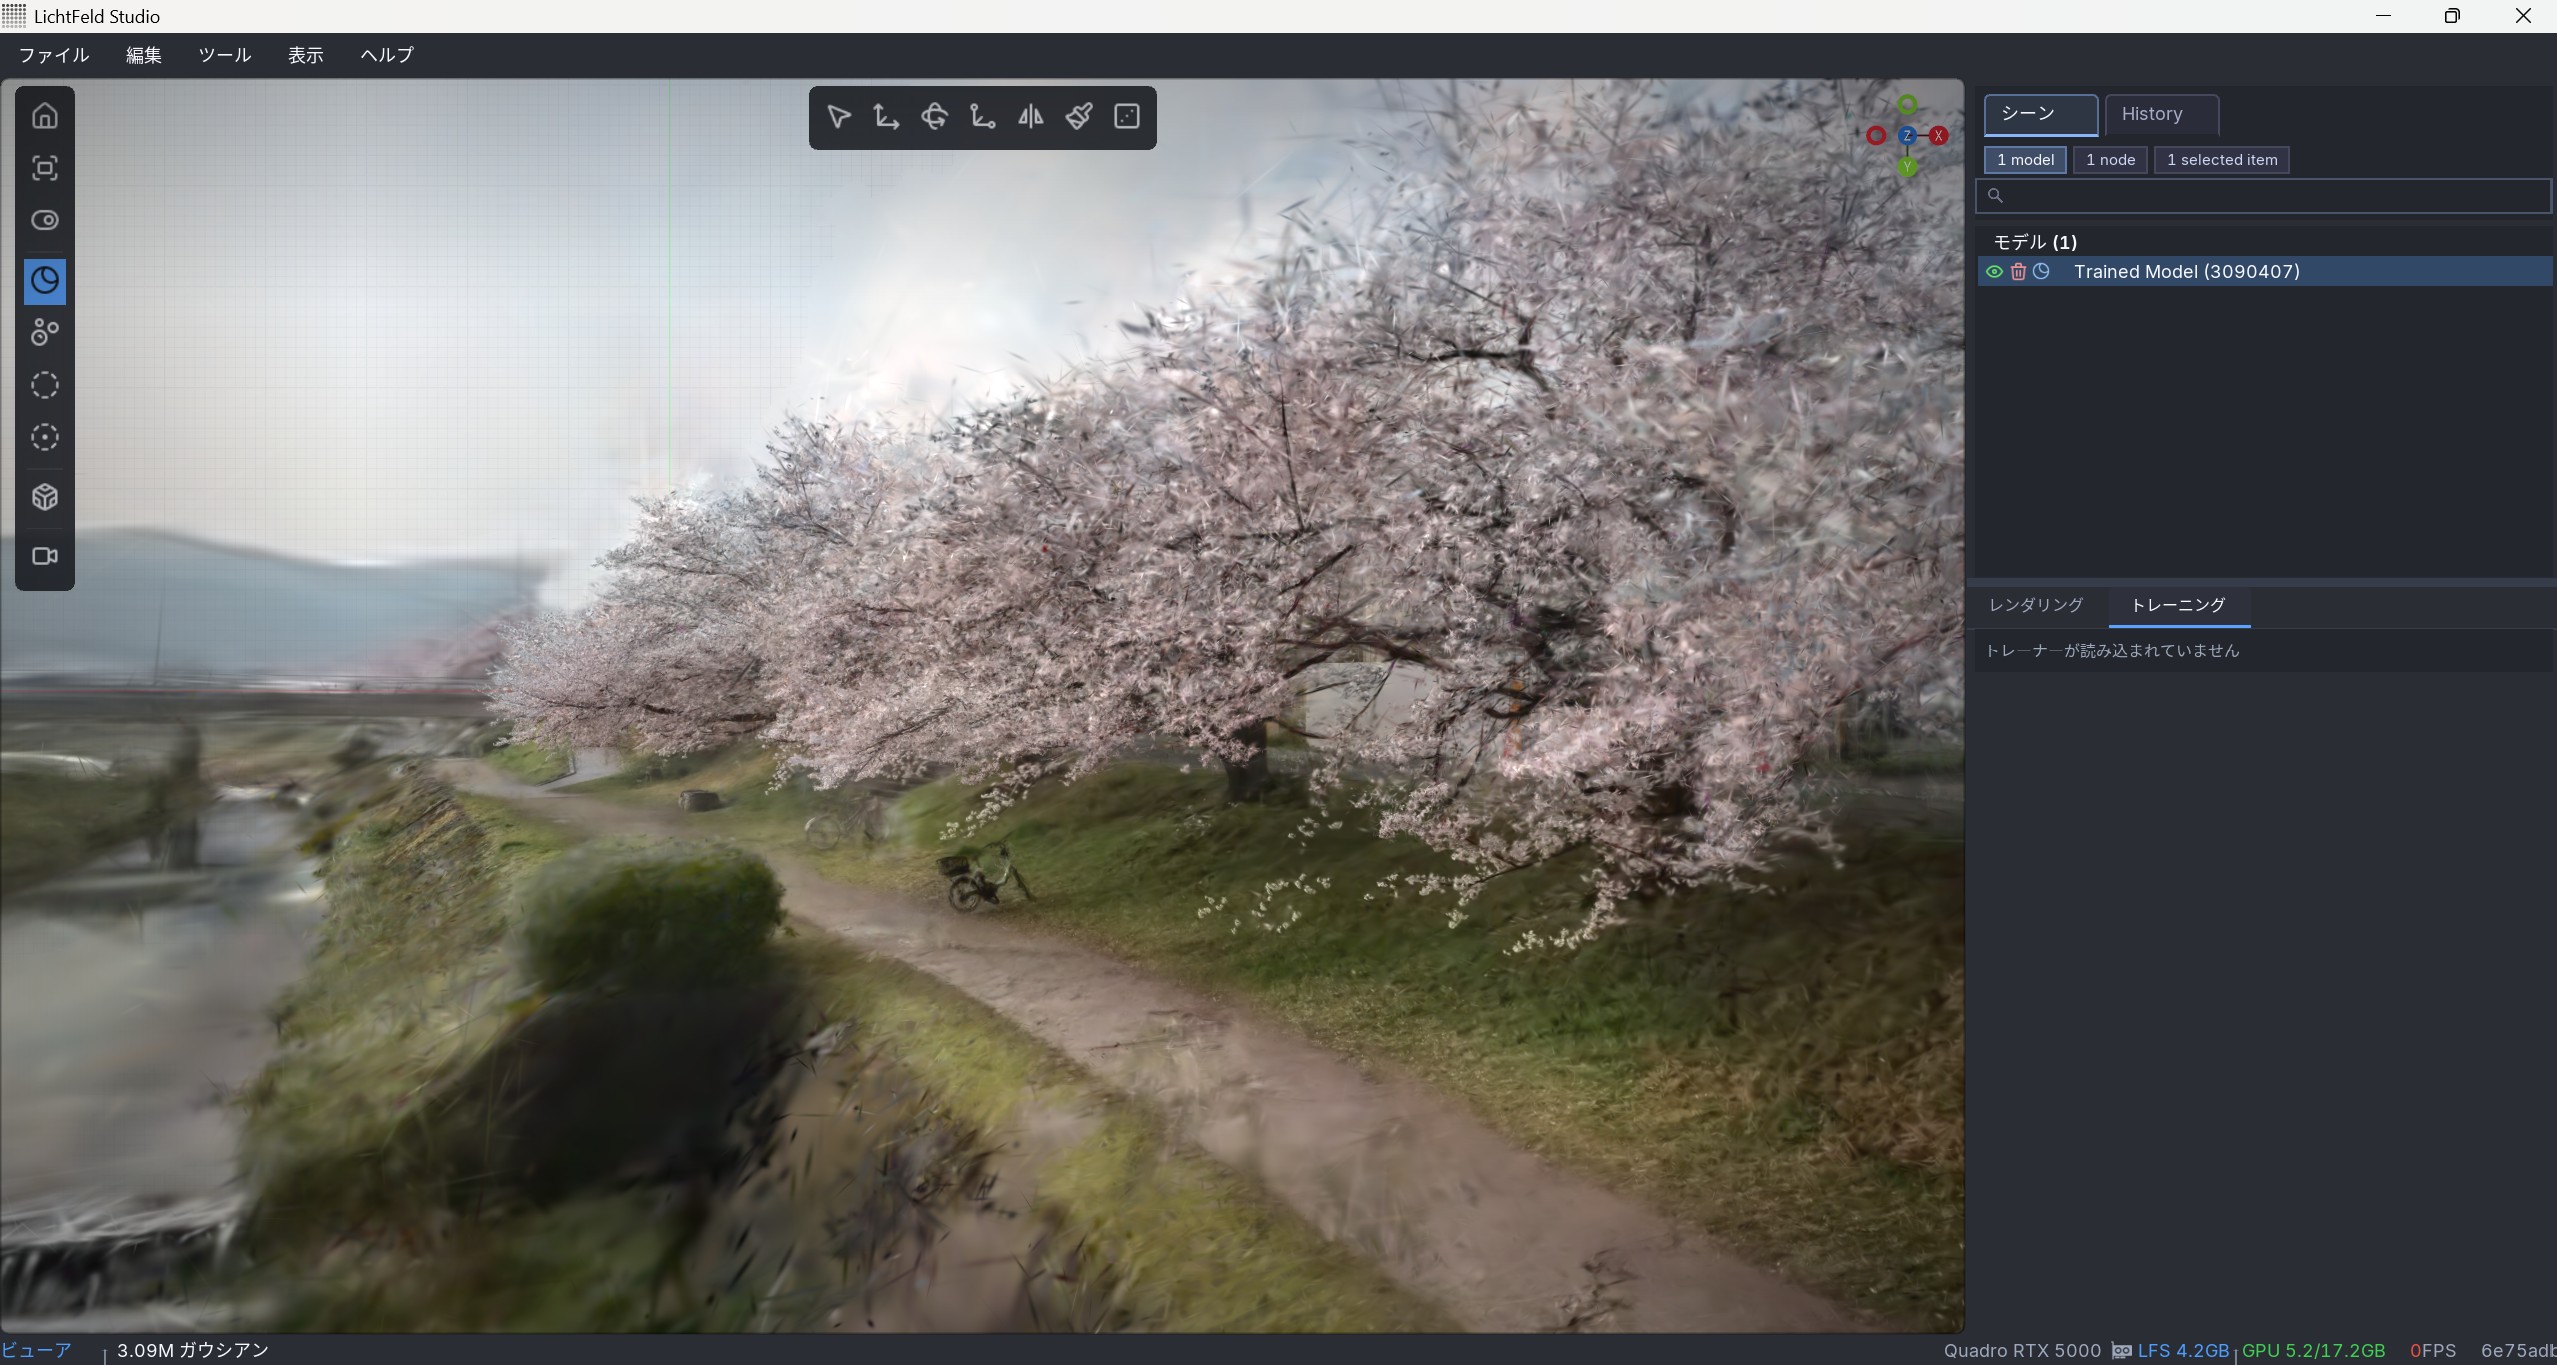Select the move/translate tool in the toolbar

[x=886, y=117]
